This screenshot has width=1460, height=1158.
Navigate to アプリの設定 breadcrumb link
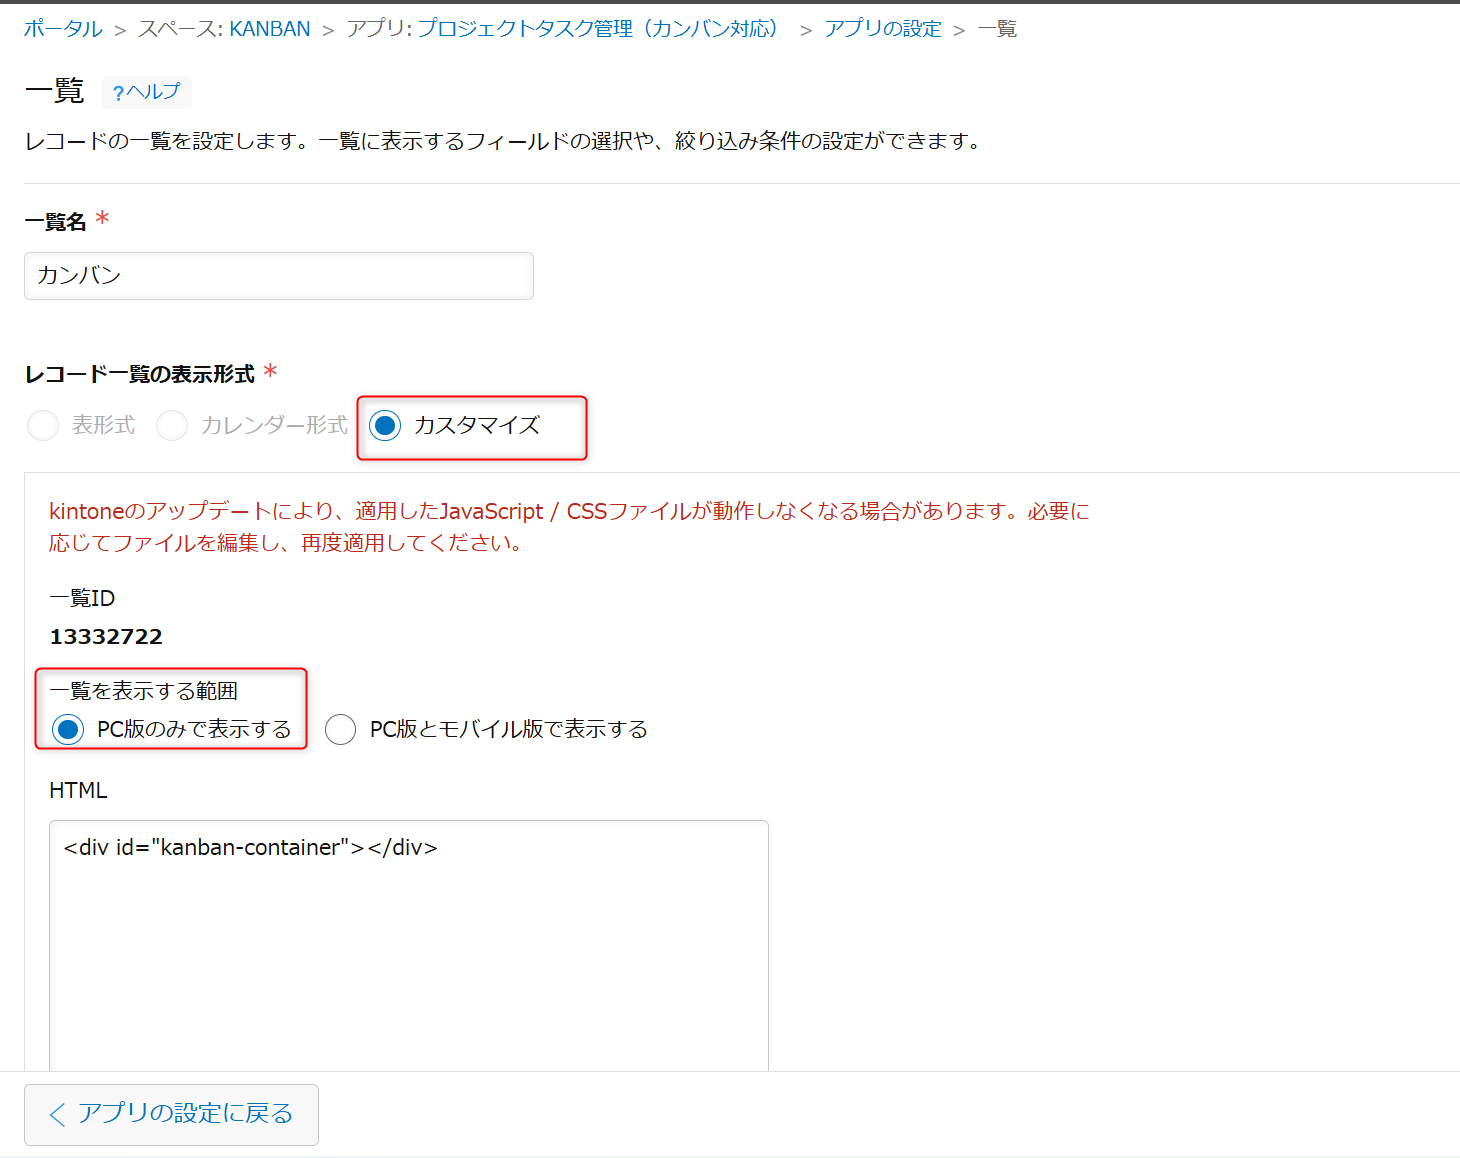tap(883, 29)
